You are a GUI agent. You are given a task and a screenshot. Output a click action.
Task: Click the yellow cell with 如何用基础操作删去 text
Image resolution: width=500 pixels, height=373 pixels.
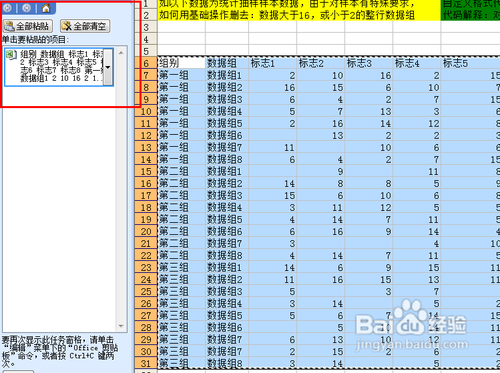click(x=299, y=15)
